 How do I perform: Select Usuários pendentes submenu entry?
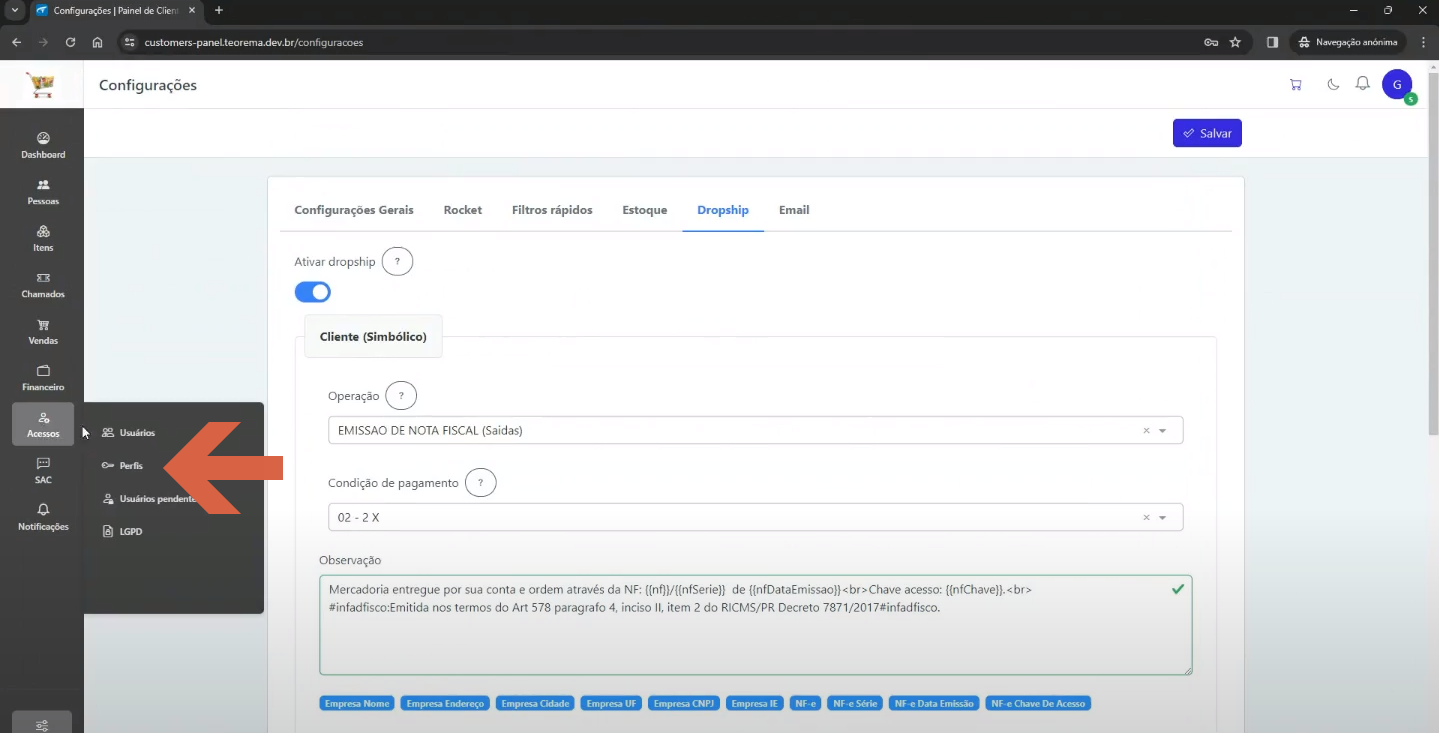(x=150, y=499)
